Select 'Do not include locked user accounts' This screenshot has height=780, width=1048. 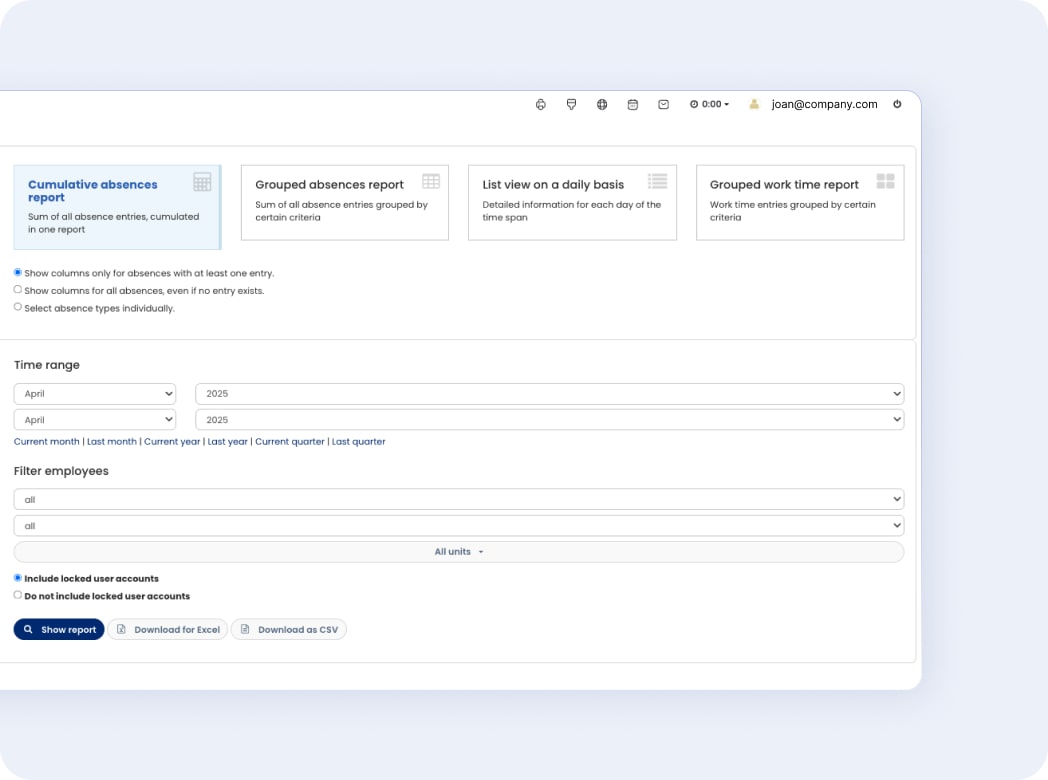(x=18, y=595)
